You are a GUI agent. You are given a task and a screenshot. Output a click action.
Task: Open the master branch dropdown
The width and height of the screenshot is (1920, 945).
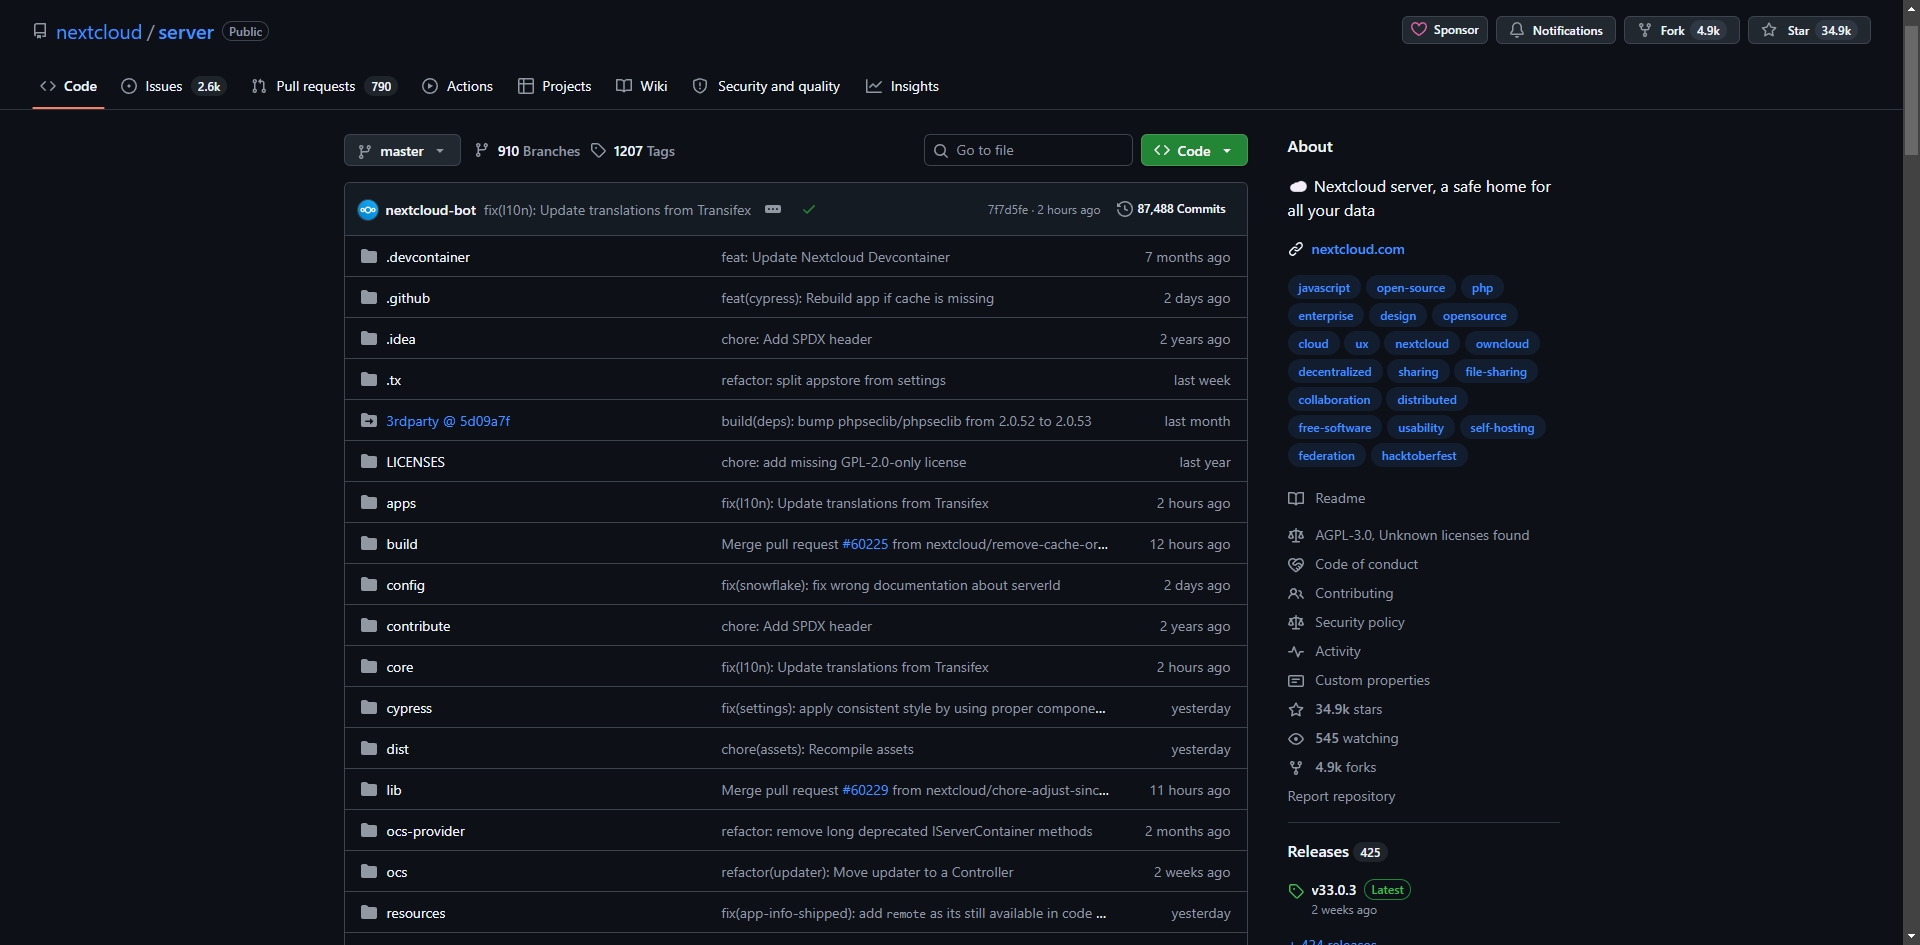click(x=402, y=150)
